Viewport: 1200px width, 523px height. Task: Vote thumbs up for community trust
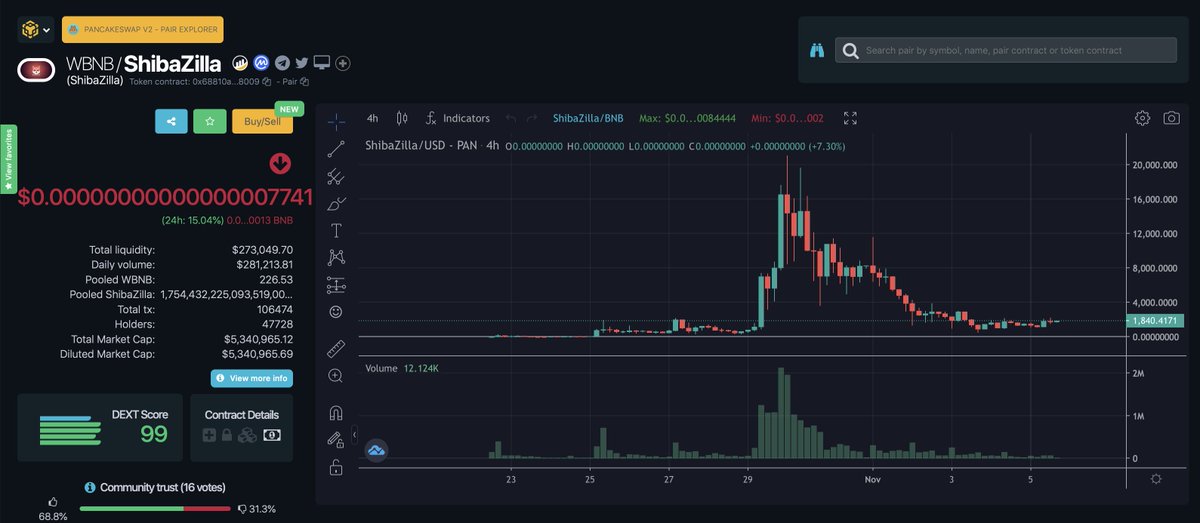(52, 501)
